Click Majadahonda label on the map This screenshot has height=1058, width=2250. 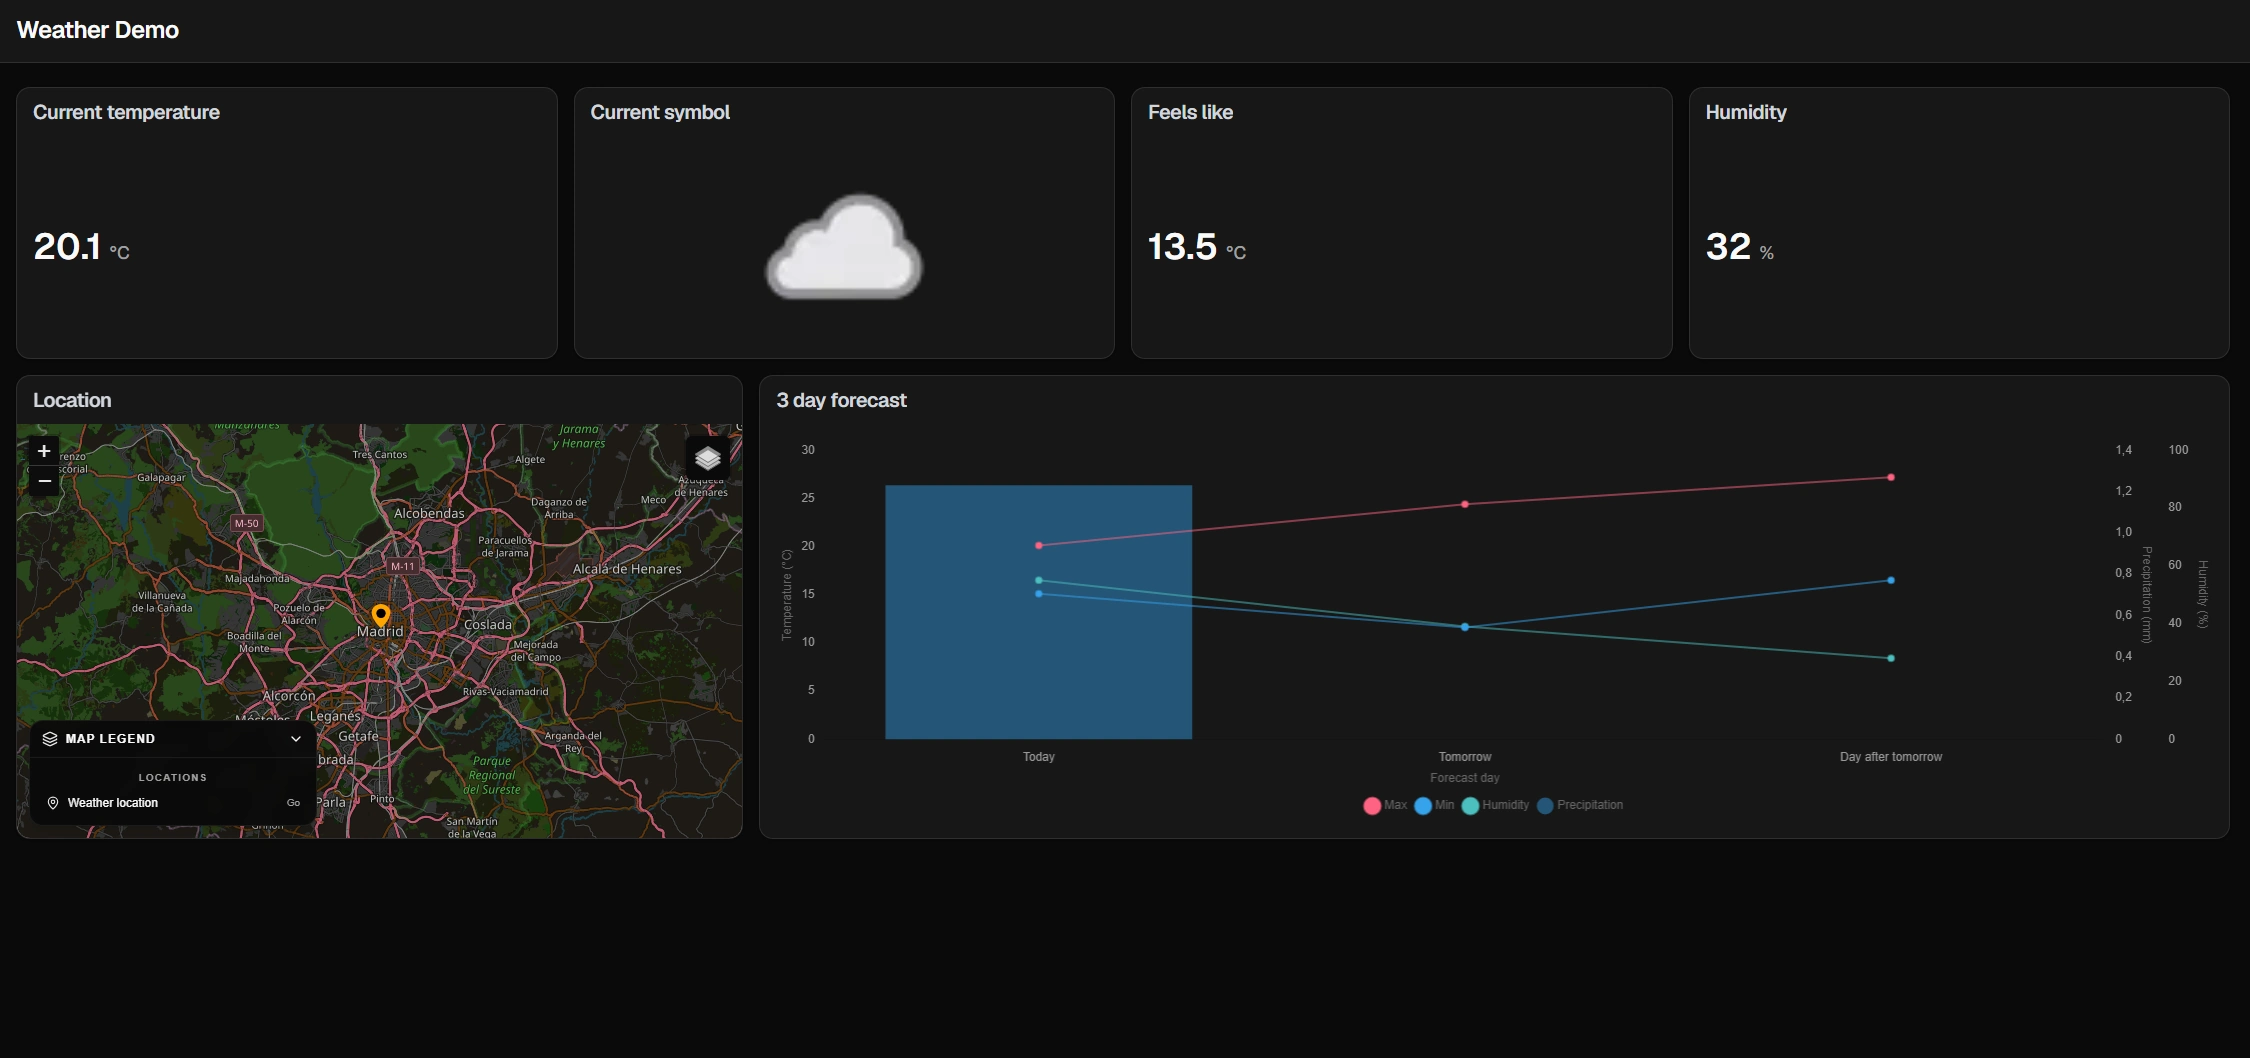pyautogui.click(x=257, y=578)
